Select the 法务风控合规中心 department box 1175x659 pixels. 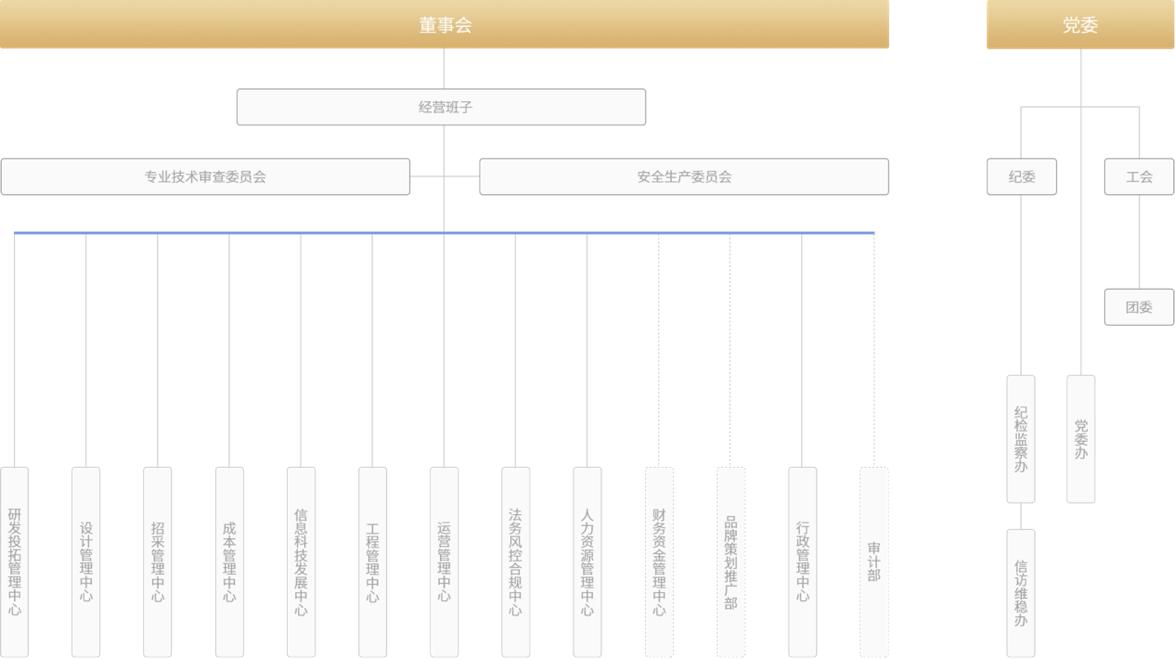click(515, 561)
